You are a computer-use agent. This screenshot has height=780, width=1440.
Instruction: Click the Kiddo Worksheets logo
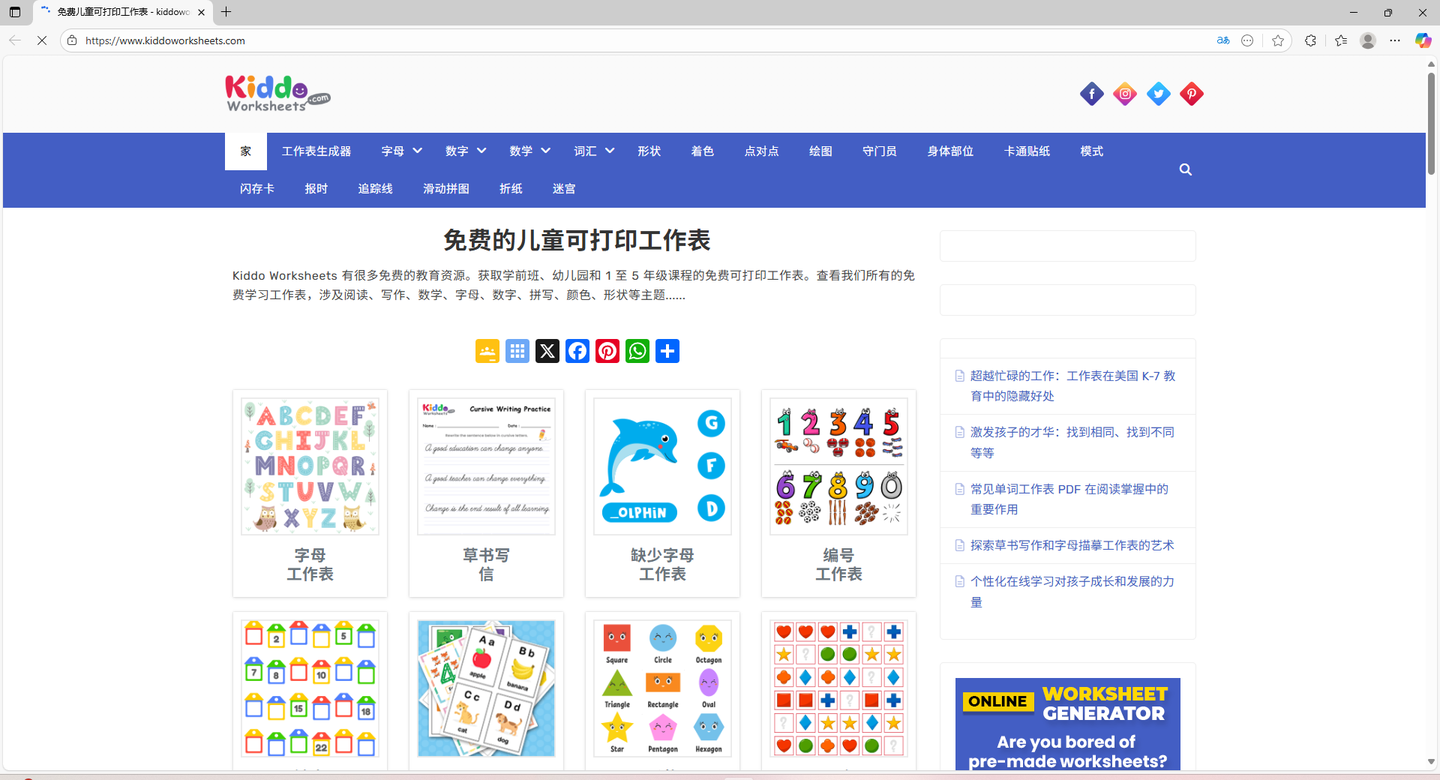coord(277,93)
